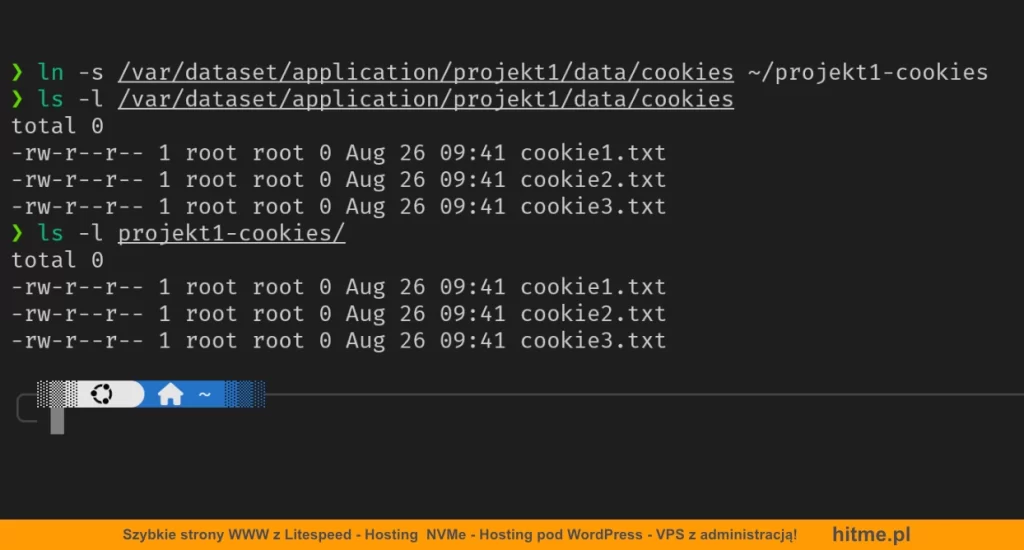
Task: Click the underlined cookies path after first ls
Action: [425, 99]
